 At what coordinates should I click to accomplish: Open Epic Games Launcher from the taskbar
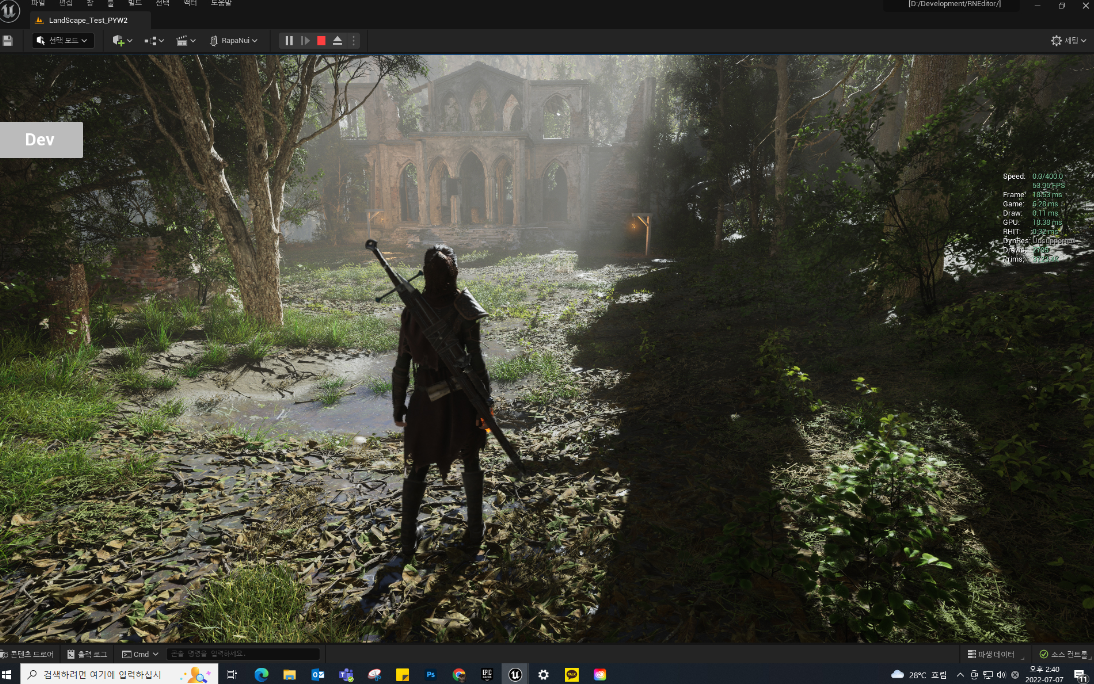487,674
